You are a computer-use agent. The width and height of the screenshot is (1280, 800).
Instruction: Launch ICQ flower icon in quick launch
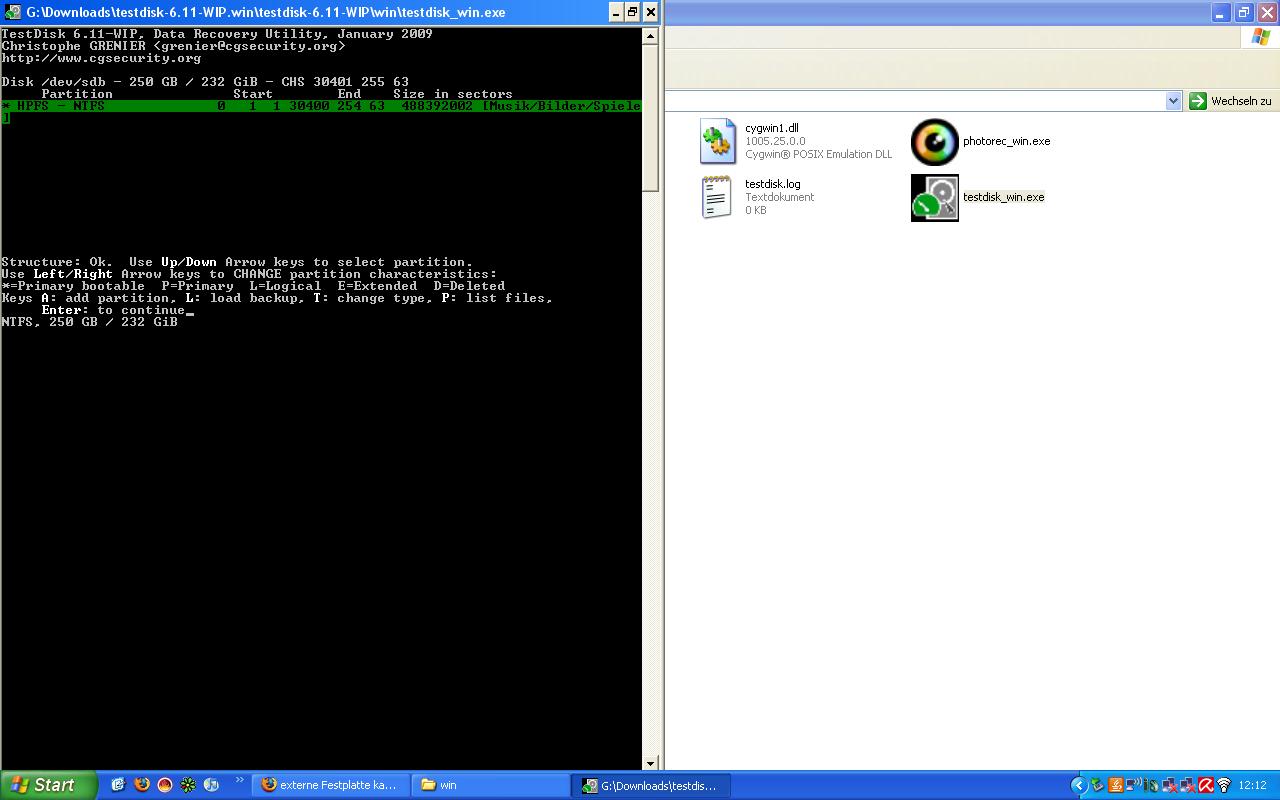[x=187, y=785]
